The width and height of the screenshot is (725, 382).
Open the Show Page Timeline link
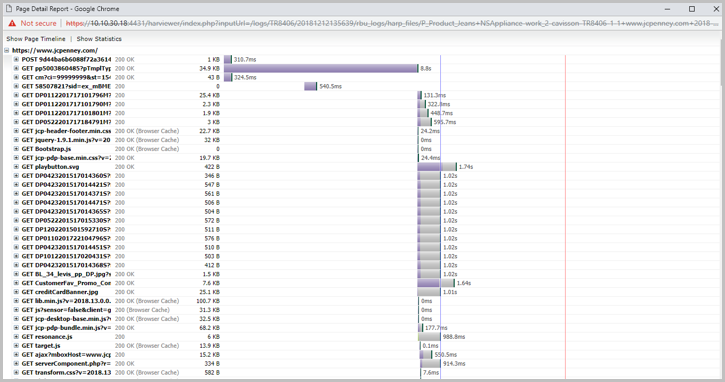click(36, 39)
